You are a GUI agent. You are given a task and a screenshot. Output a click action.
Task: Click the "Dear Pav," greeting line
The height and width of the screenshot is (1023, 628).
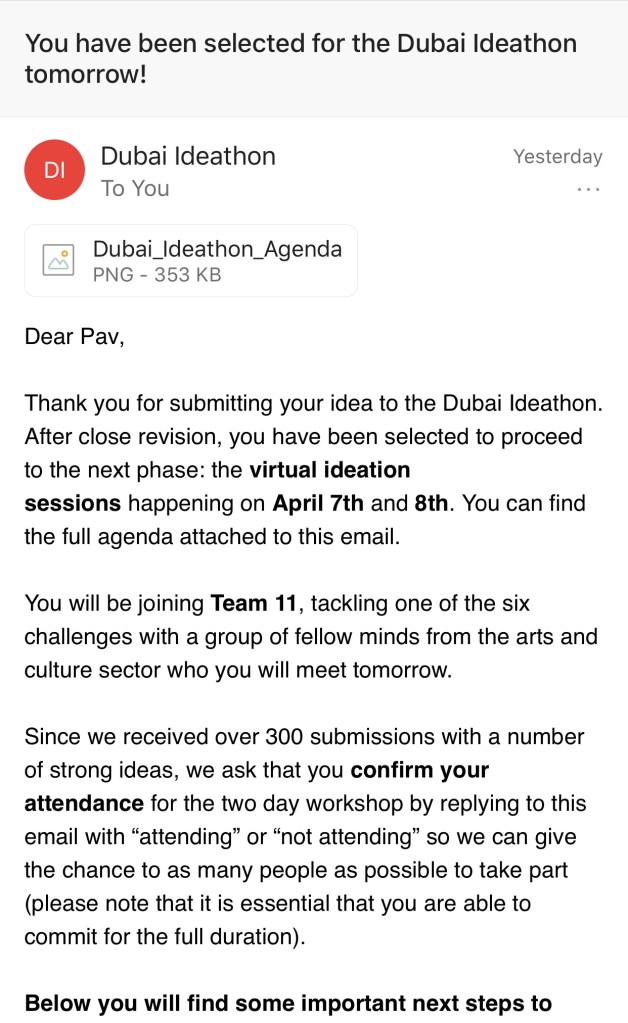[75, 336]
